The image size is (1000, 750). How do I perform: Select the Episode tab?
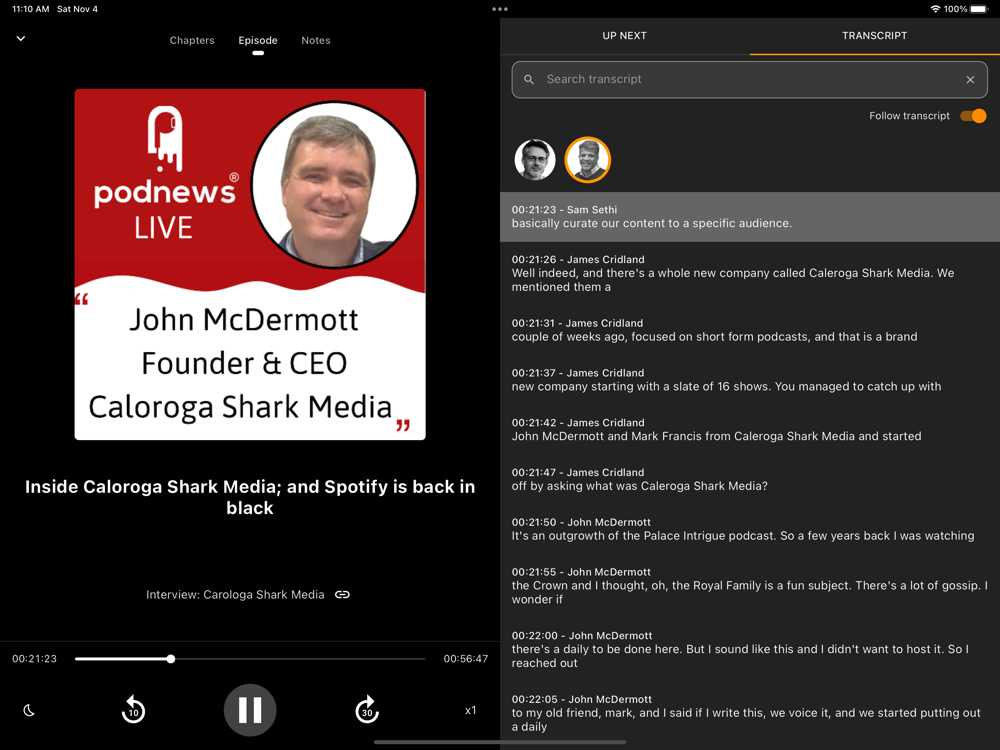[x=258, y=40]
